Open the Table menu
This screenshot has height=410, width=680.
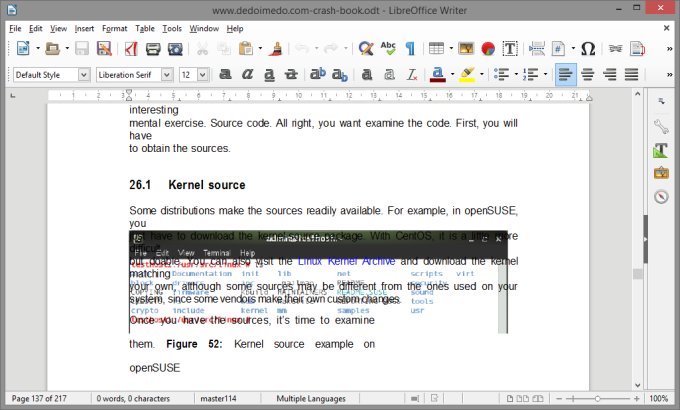(x=147, y=28)
